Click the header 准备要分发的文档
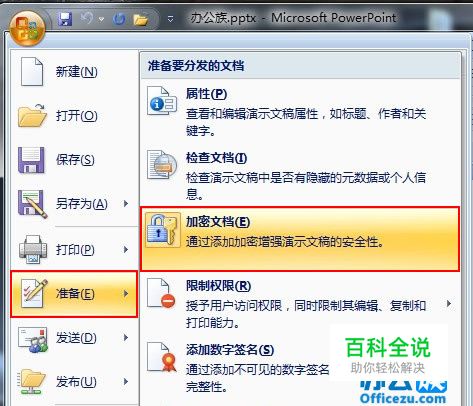The height and width of the screenshot is (406, 473). tap(196, 66)
